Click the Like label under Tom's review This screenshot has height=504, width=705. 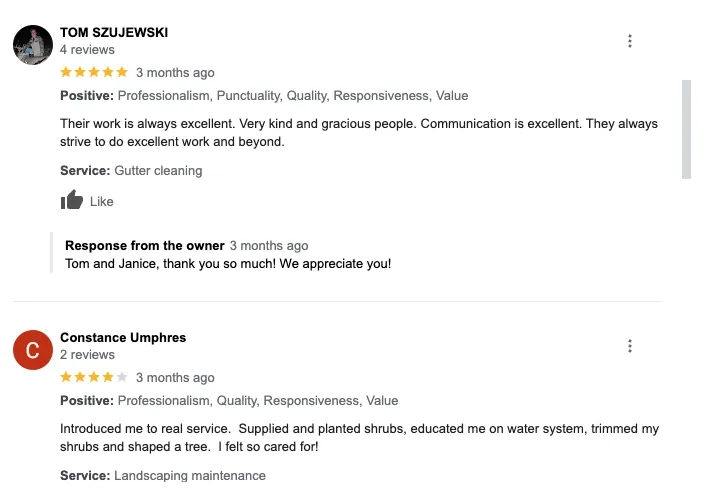[102, 201]
